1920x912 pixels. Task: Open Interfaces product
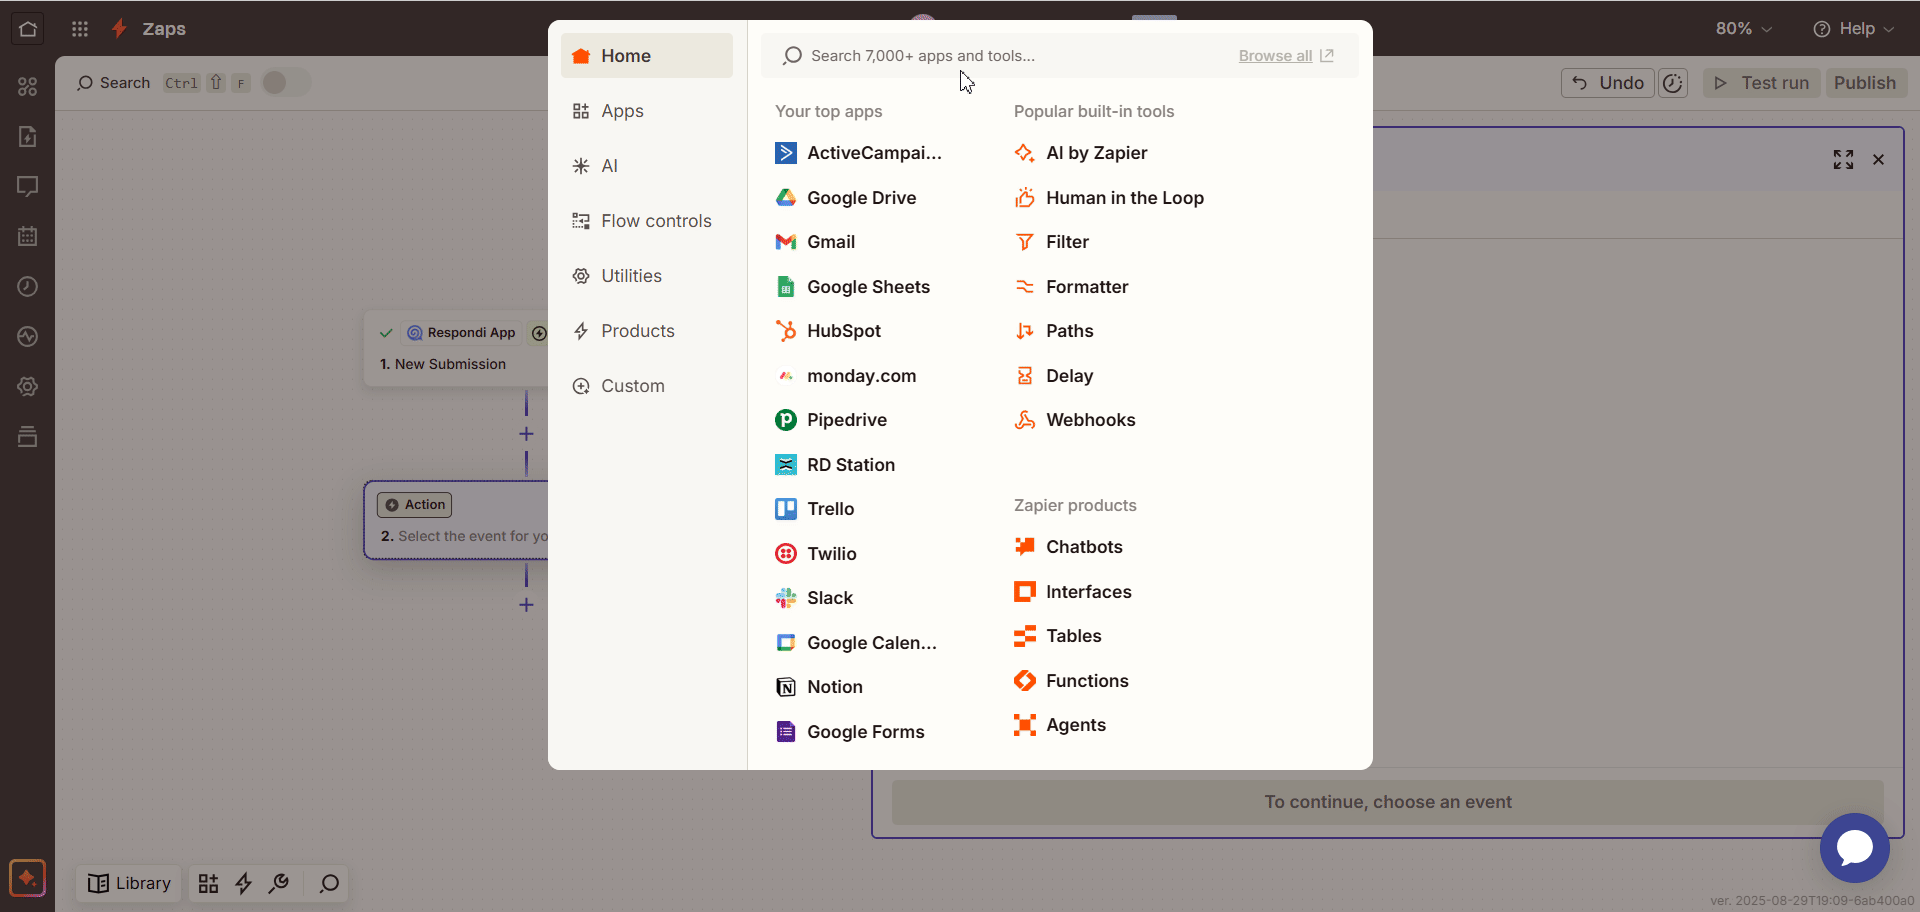1073,592
